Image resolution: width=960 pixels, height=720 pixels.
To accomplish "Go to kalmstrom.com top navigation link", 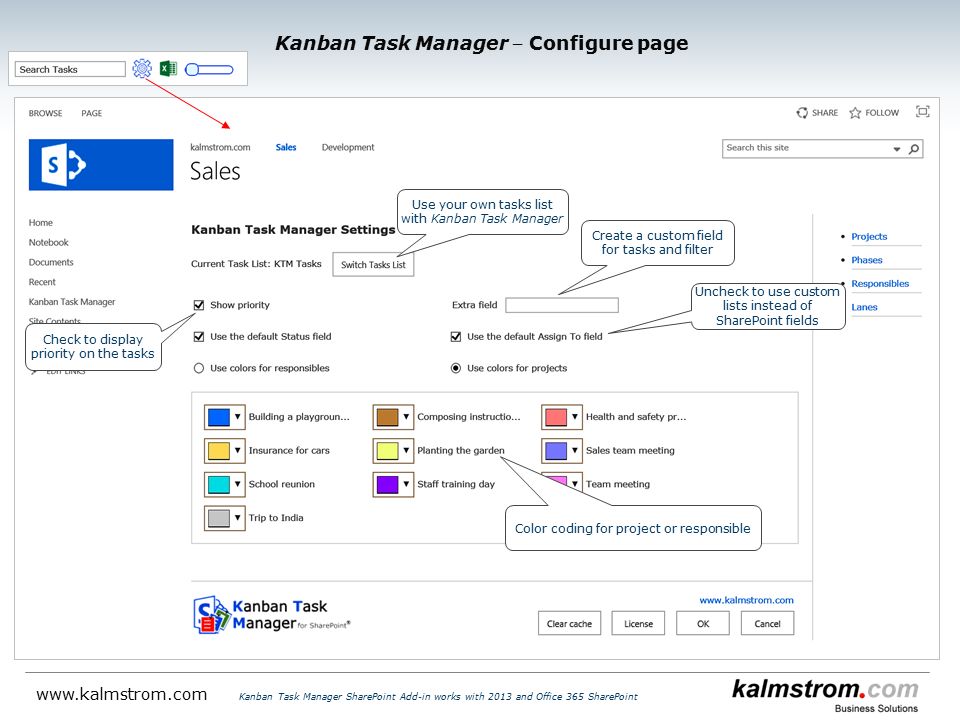I will (x=220, y=147).
